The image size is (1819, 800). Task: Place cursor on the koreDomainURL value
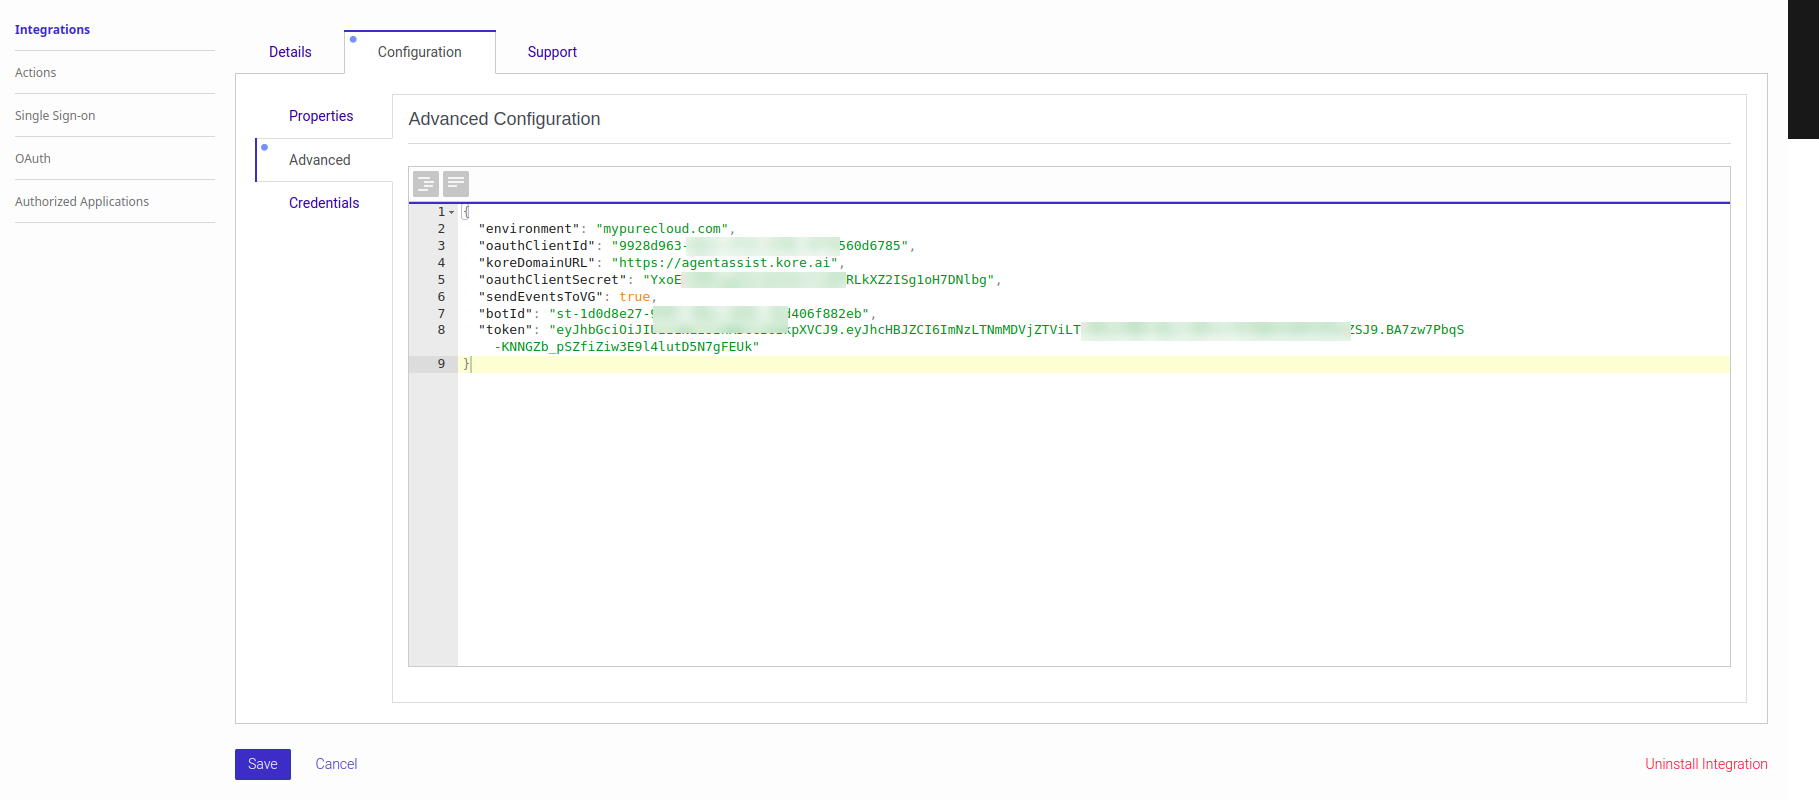(725, 263)
